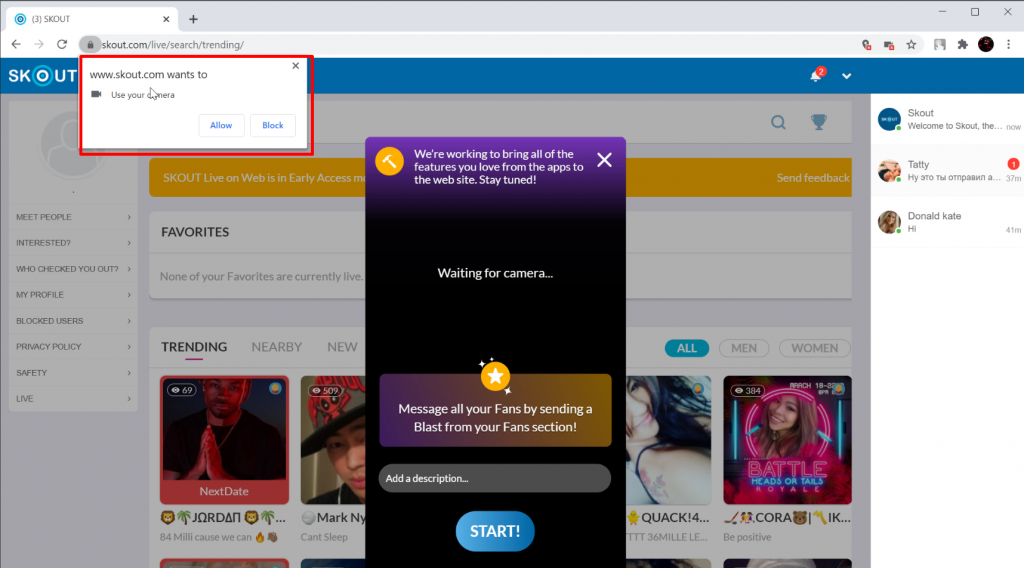Click the SKOUT logo
This screenshot has height=568, width=1024.
[42, 76]
